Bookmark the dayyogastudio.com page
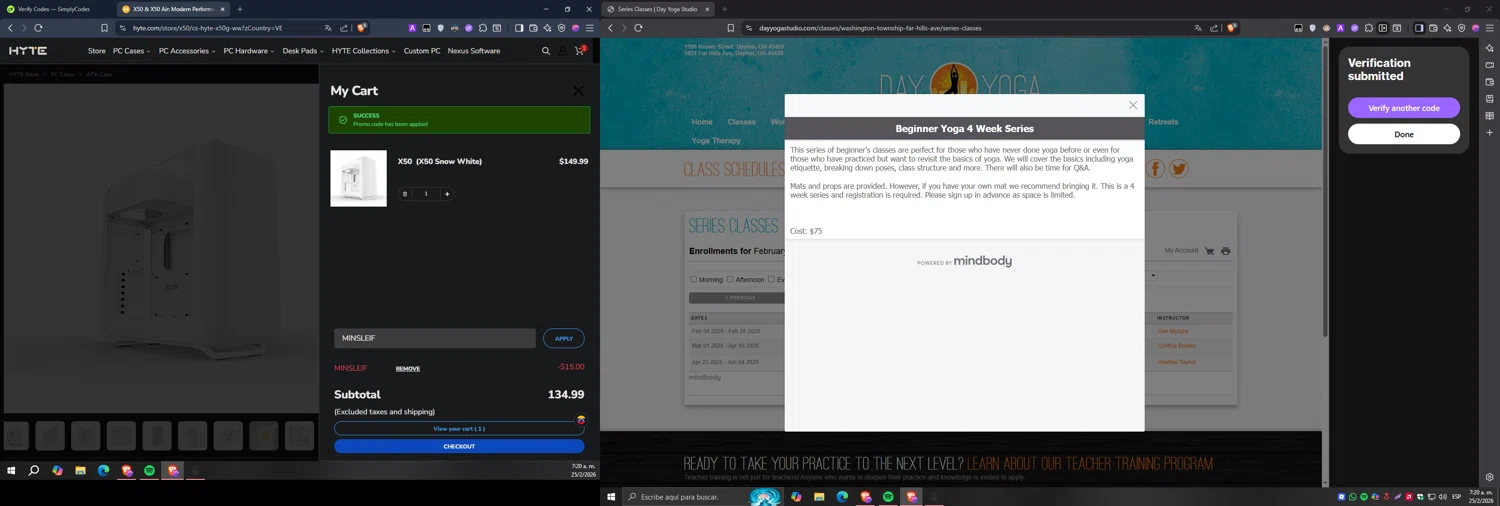This screenshot has width=1500, height=506. (730, 28)
